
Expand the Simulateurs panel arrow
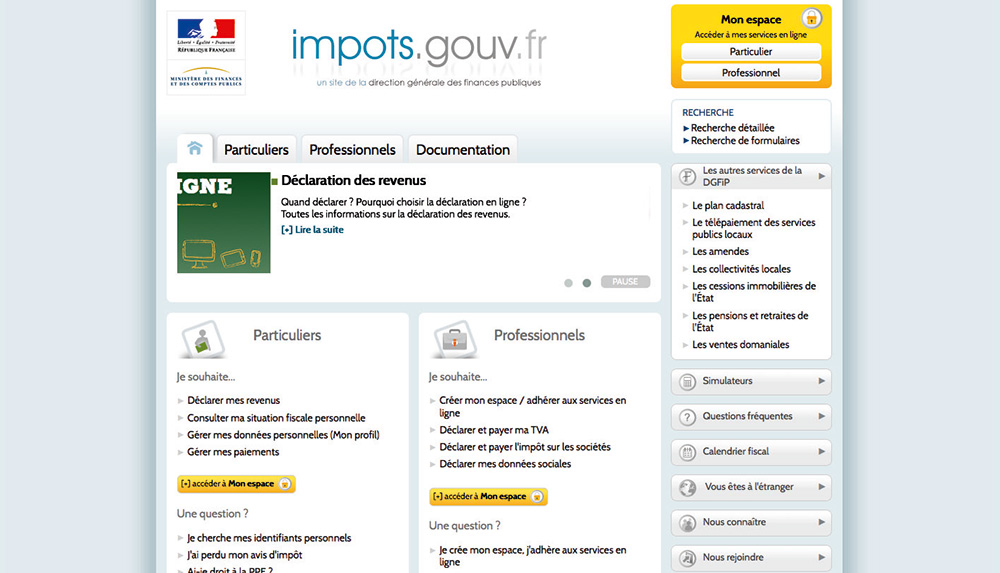(821, 381)
